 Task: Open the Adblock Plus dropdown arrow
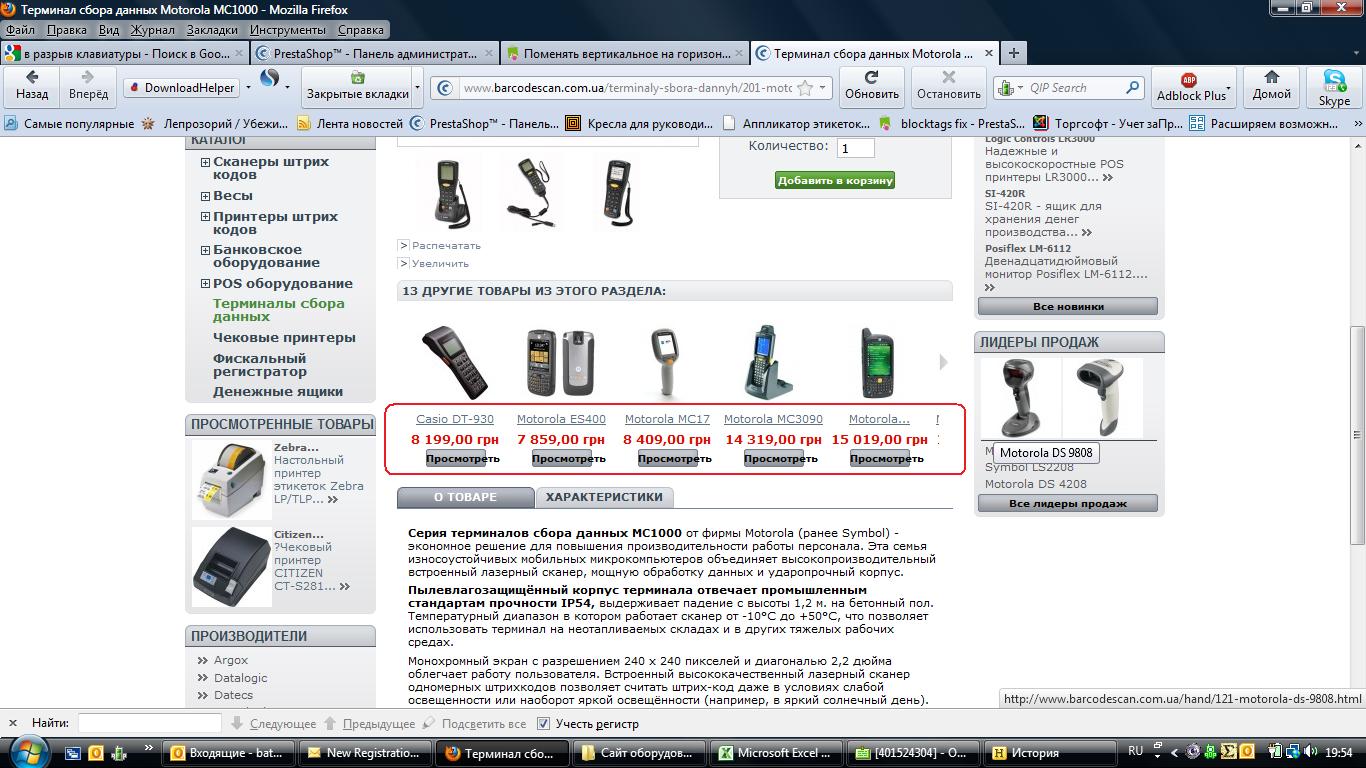tap(1229, 88)
